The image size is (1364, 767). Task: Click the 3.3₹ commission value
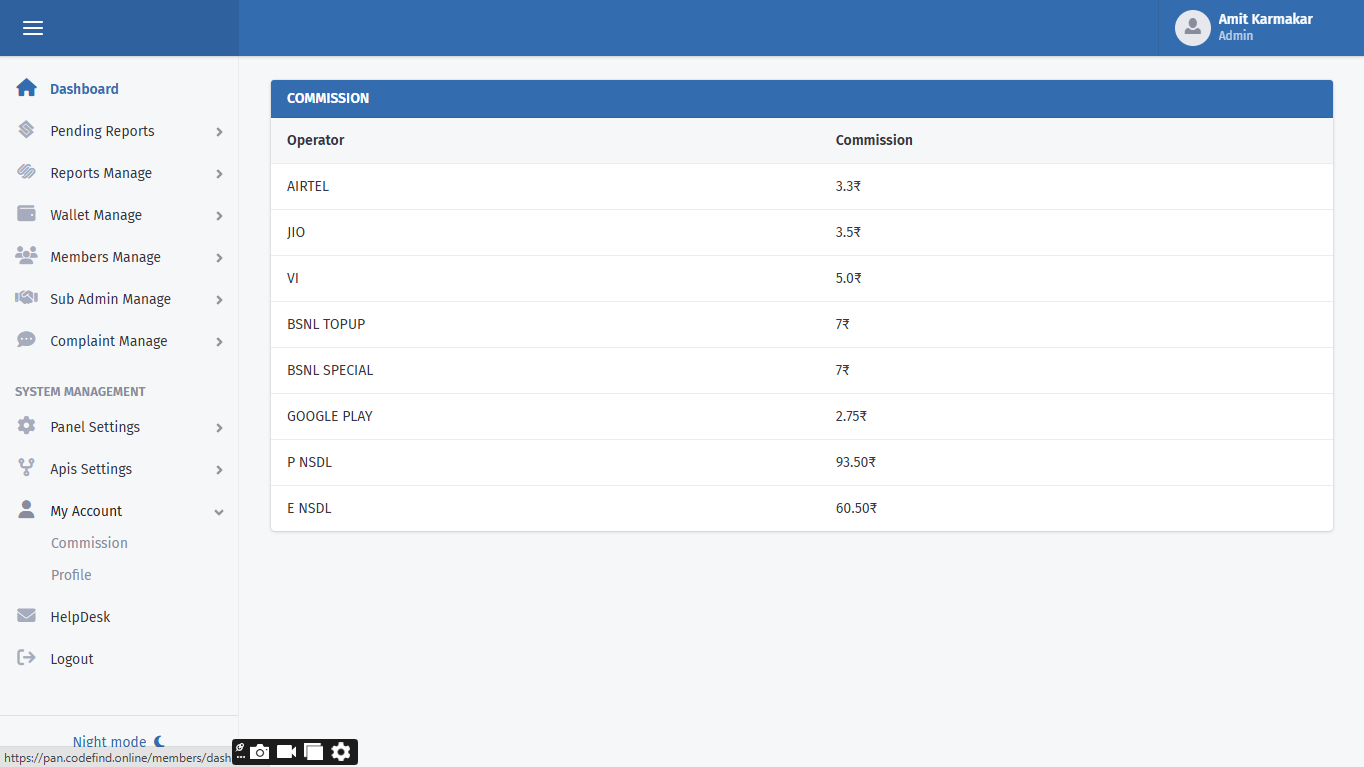pyautogui.click(x=848, y=186)
